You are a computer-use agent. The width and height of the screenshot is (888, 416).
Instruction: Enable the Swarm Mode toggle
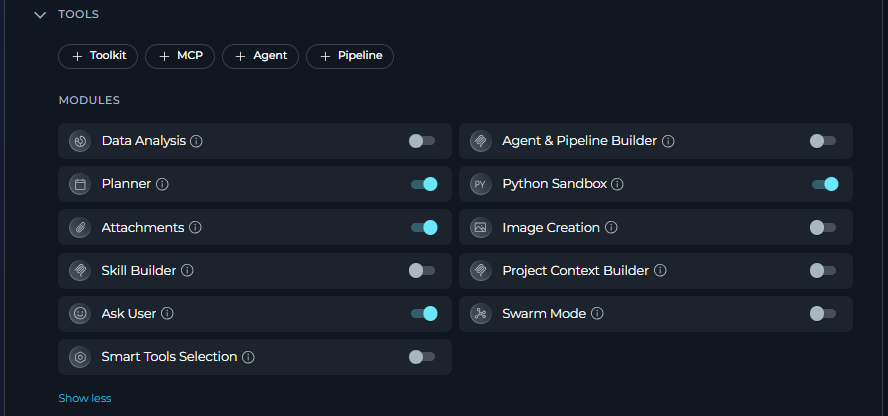click(x=823, y=314)
